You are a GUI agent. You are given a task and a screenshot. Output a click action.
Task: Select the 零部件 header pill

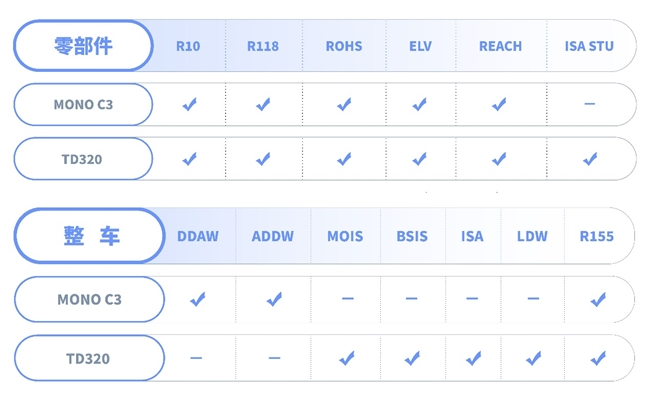pyautogui.click(x=83, y=46)
